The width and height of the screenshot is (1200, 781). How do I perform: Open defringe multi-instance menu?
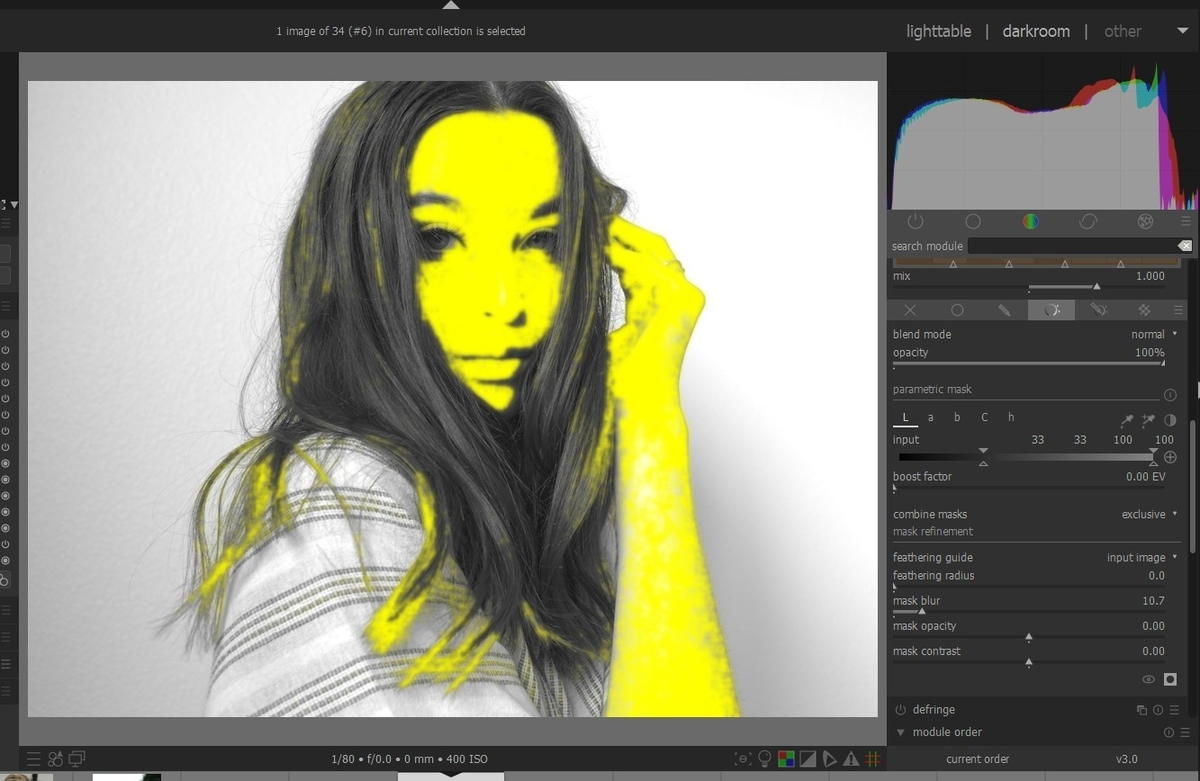point(1142,710)
